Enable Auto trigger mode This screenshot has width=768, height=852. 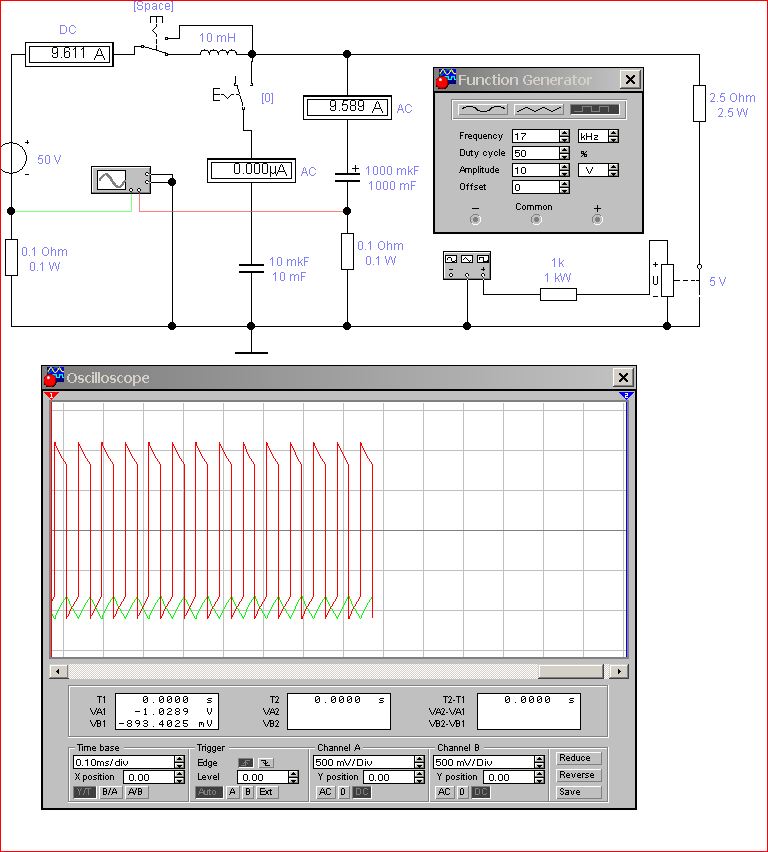click(208, 792)
